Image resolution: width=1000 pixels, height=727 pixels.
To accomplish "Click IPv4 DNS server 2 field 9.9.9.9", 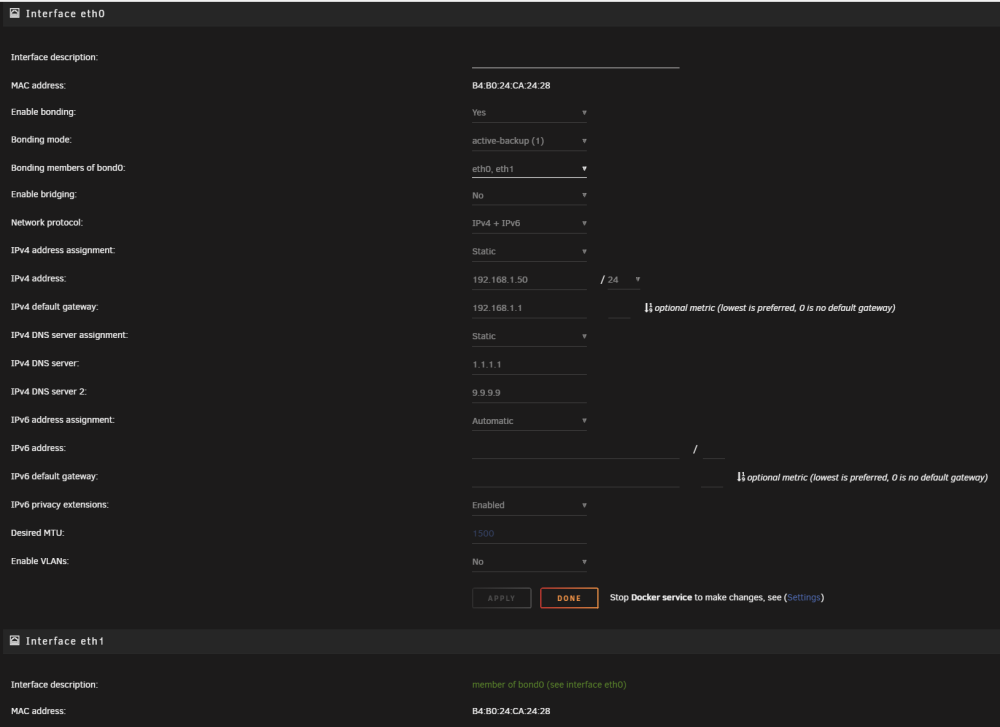I will tap(529, 393).
